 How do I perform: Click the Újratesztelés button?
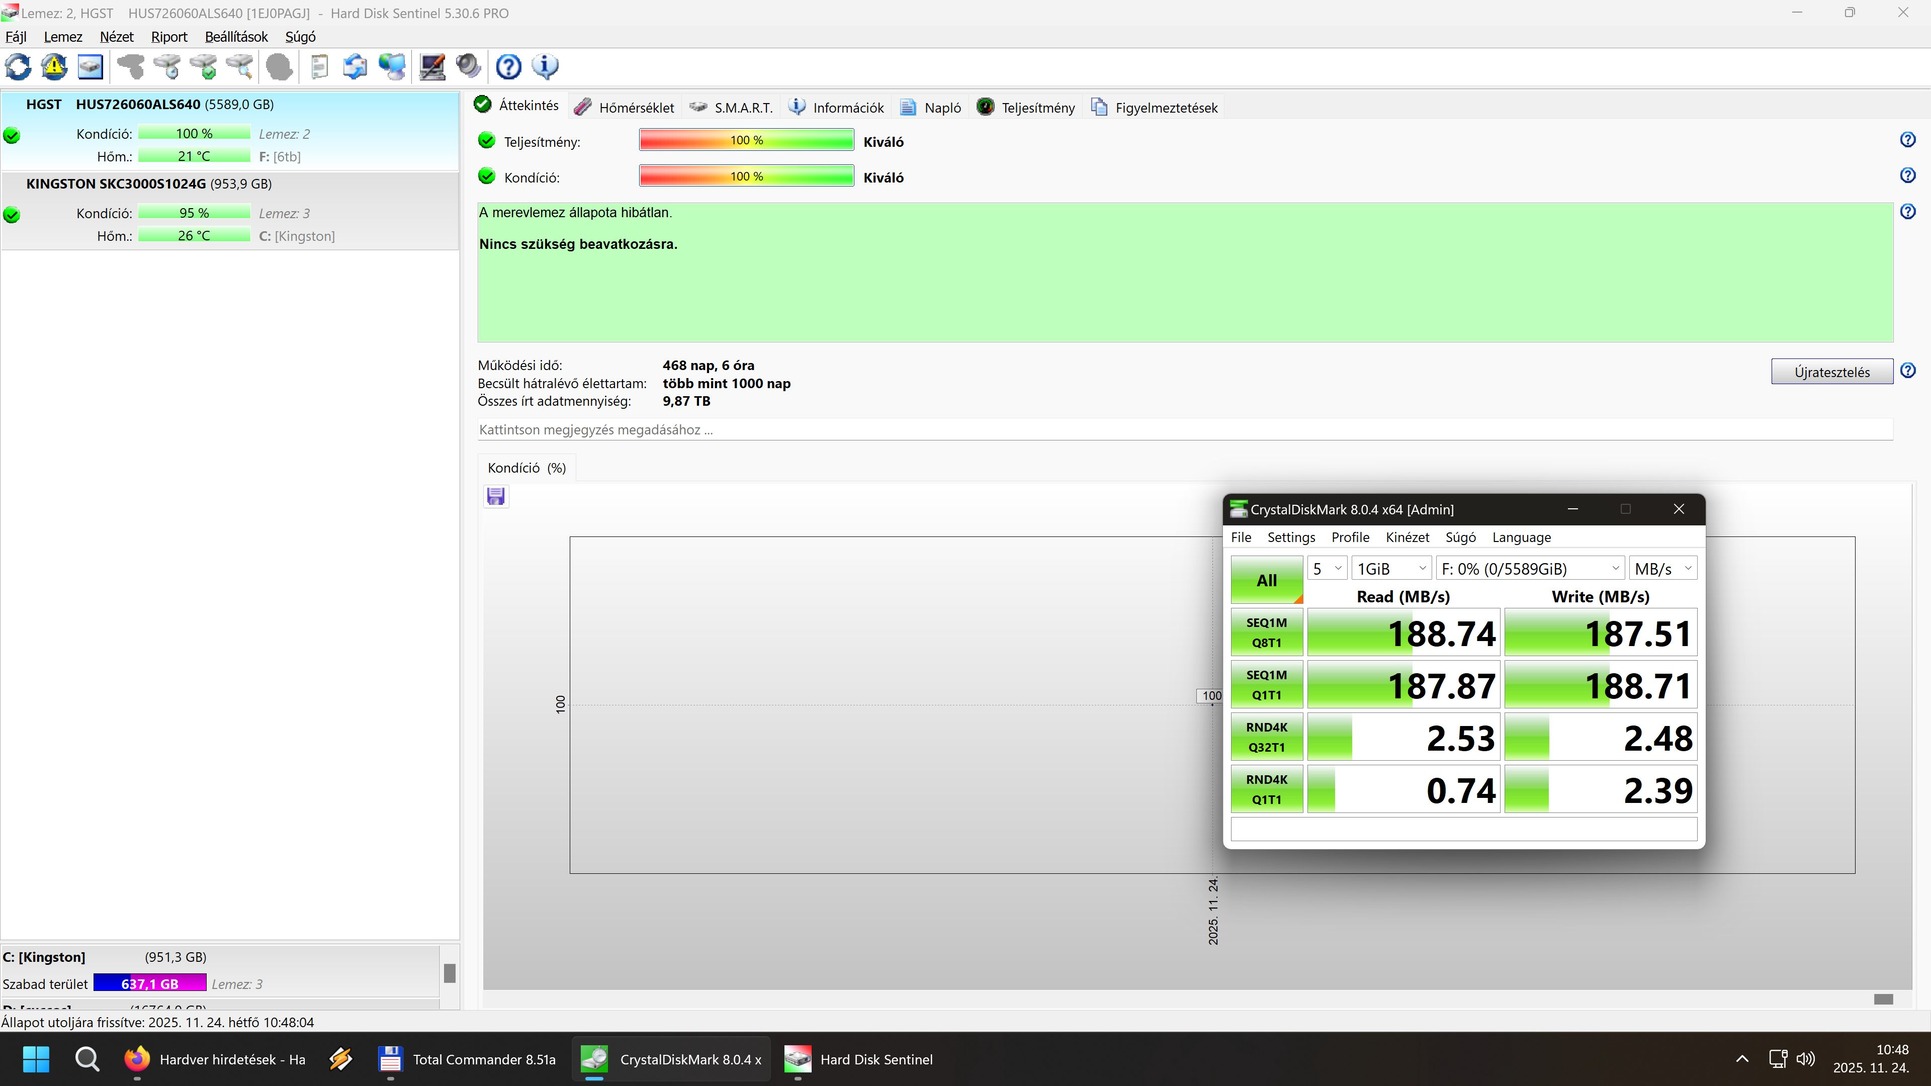point(1831,372)
